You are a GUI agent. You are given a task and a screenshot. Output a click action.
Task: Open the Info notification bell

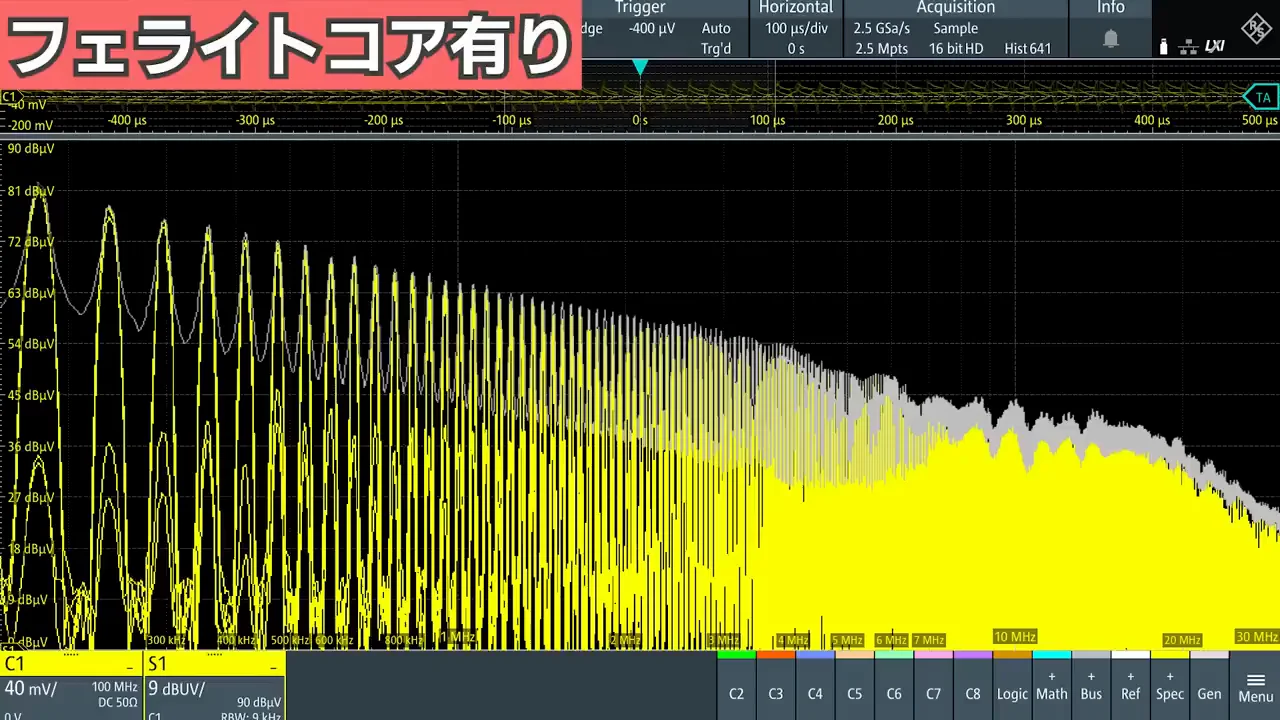click(x=1110, y=39)
